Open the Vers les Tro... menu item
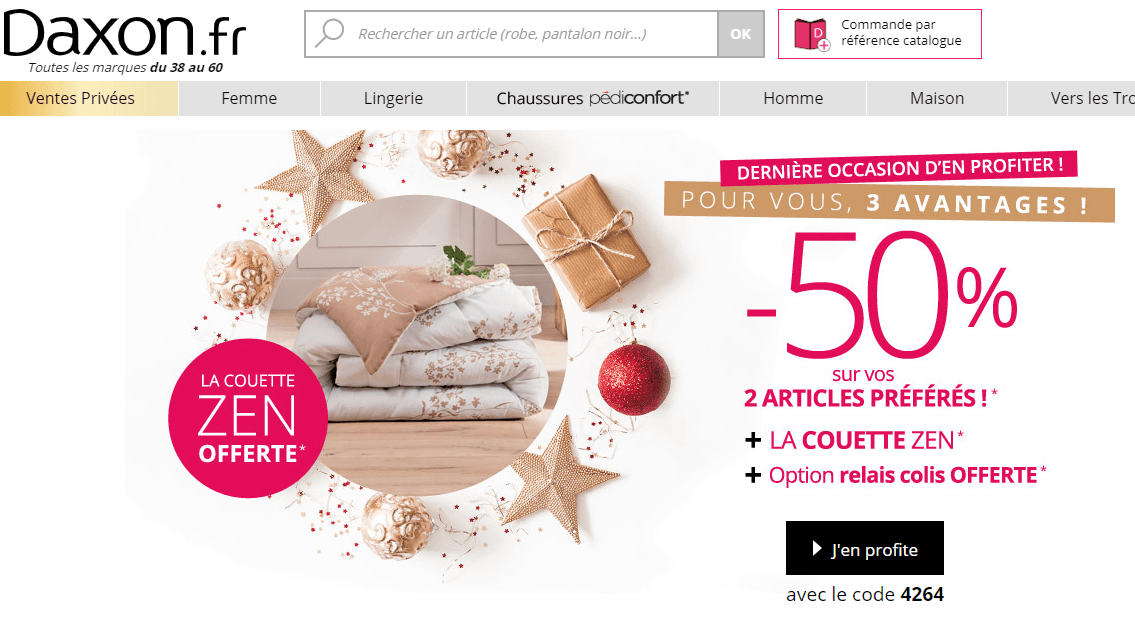This screenshot has width=1135, height=620. 1072,98
